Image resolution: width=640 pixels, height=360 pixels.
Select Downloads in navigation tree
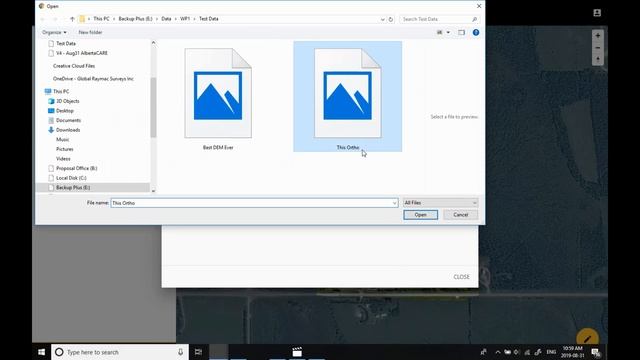point(68,130)
